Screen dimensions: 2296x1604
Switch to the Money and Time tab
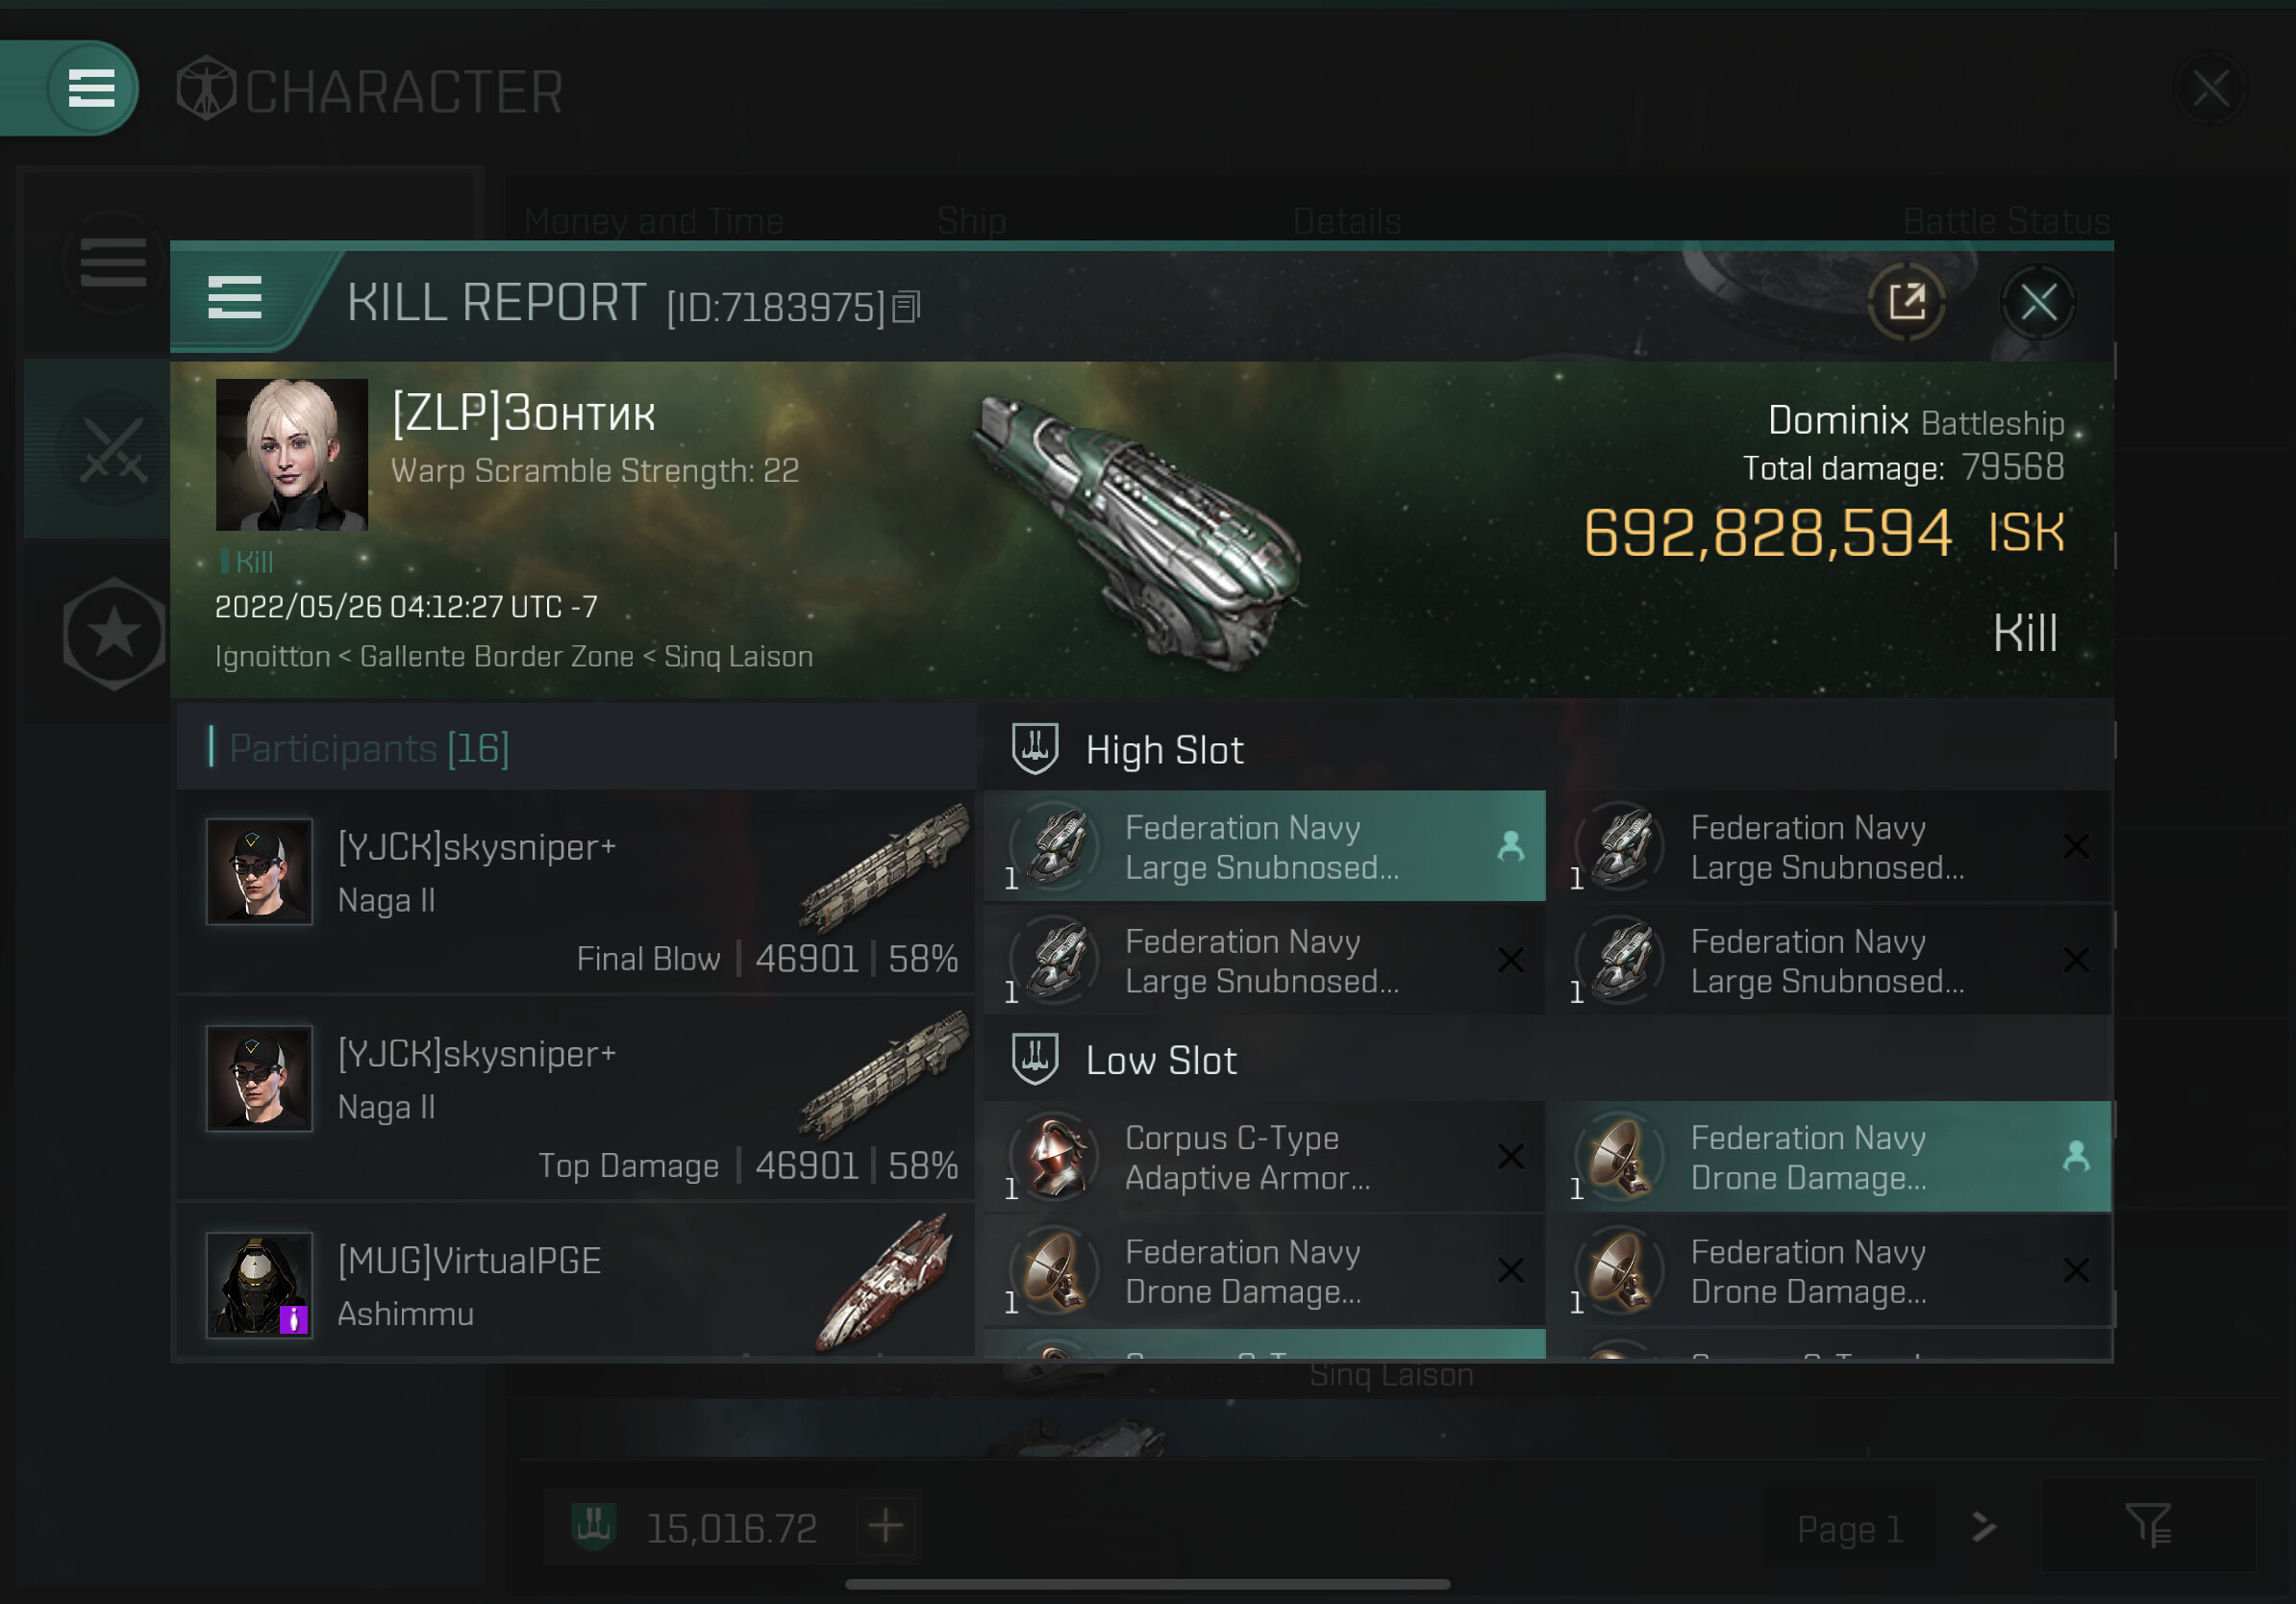[654, 221]
